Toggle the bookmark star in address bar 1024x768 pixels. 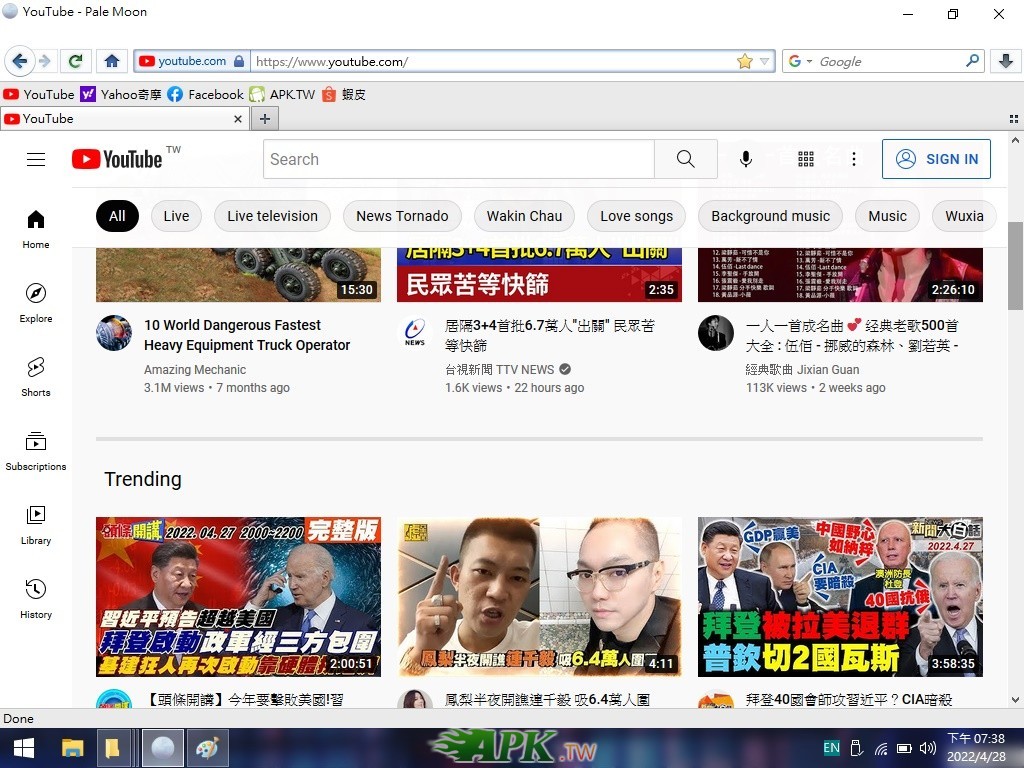click(x=744, y=61)
